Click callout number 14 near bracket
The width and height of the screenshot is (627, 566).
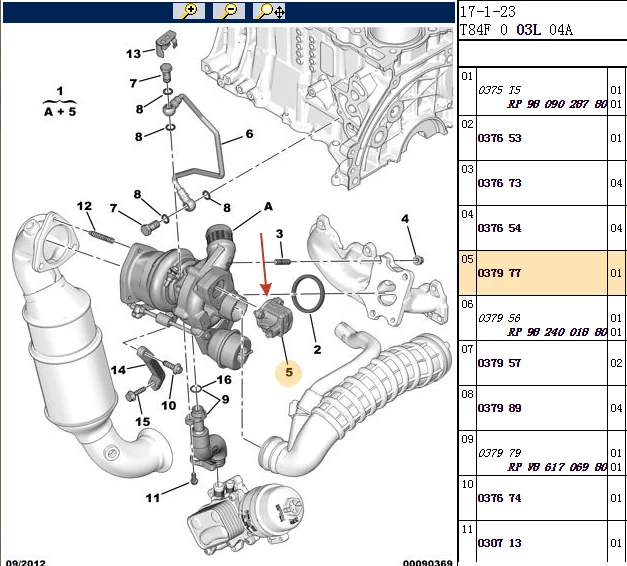pyautogui.click(x=118, y=370)
